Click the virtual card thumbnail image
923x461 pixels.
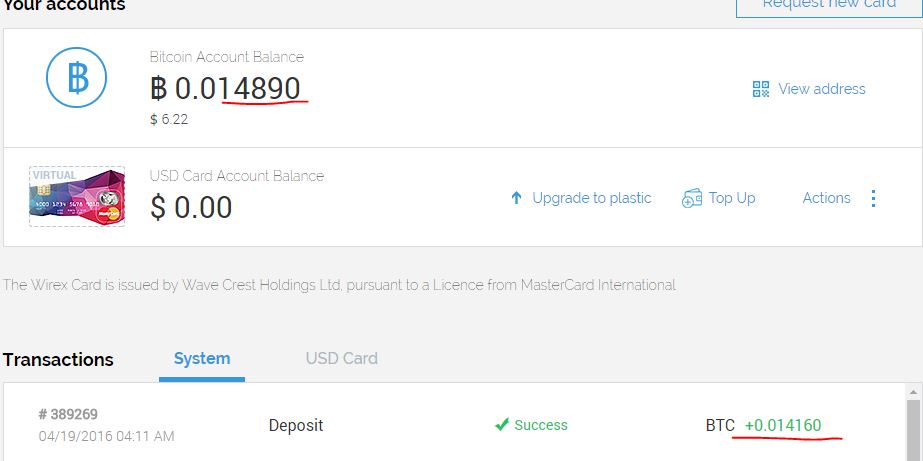[x=77, y=197]
